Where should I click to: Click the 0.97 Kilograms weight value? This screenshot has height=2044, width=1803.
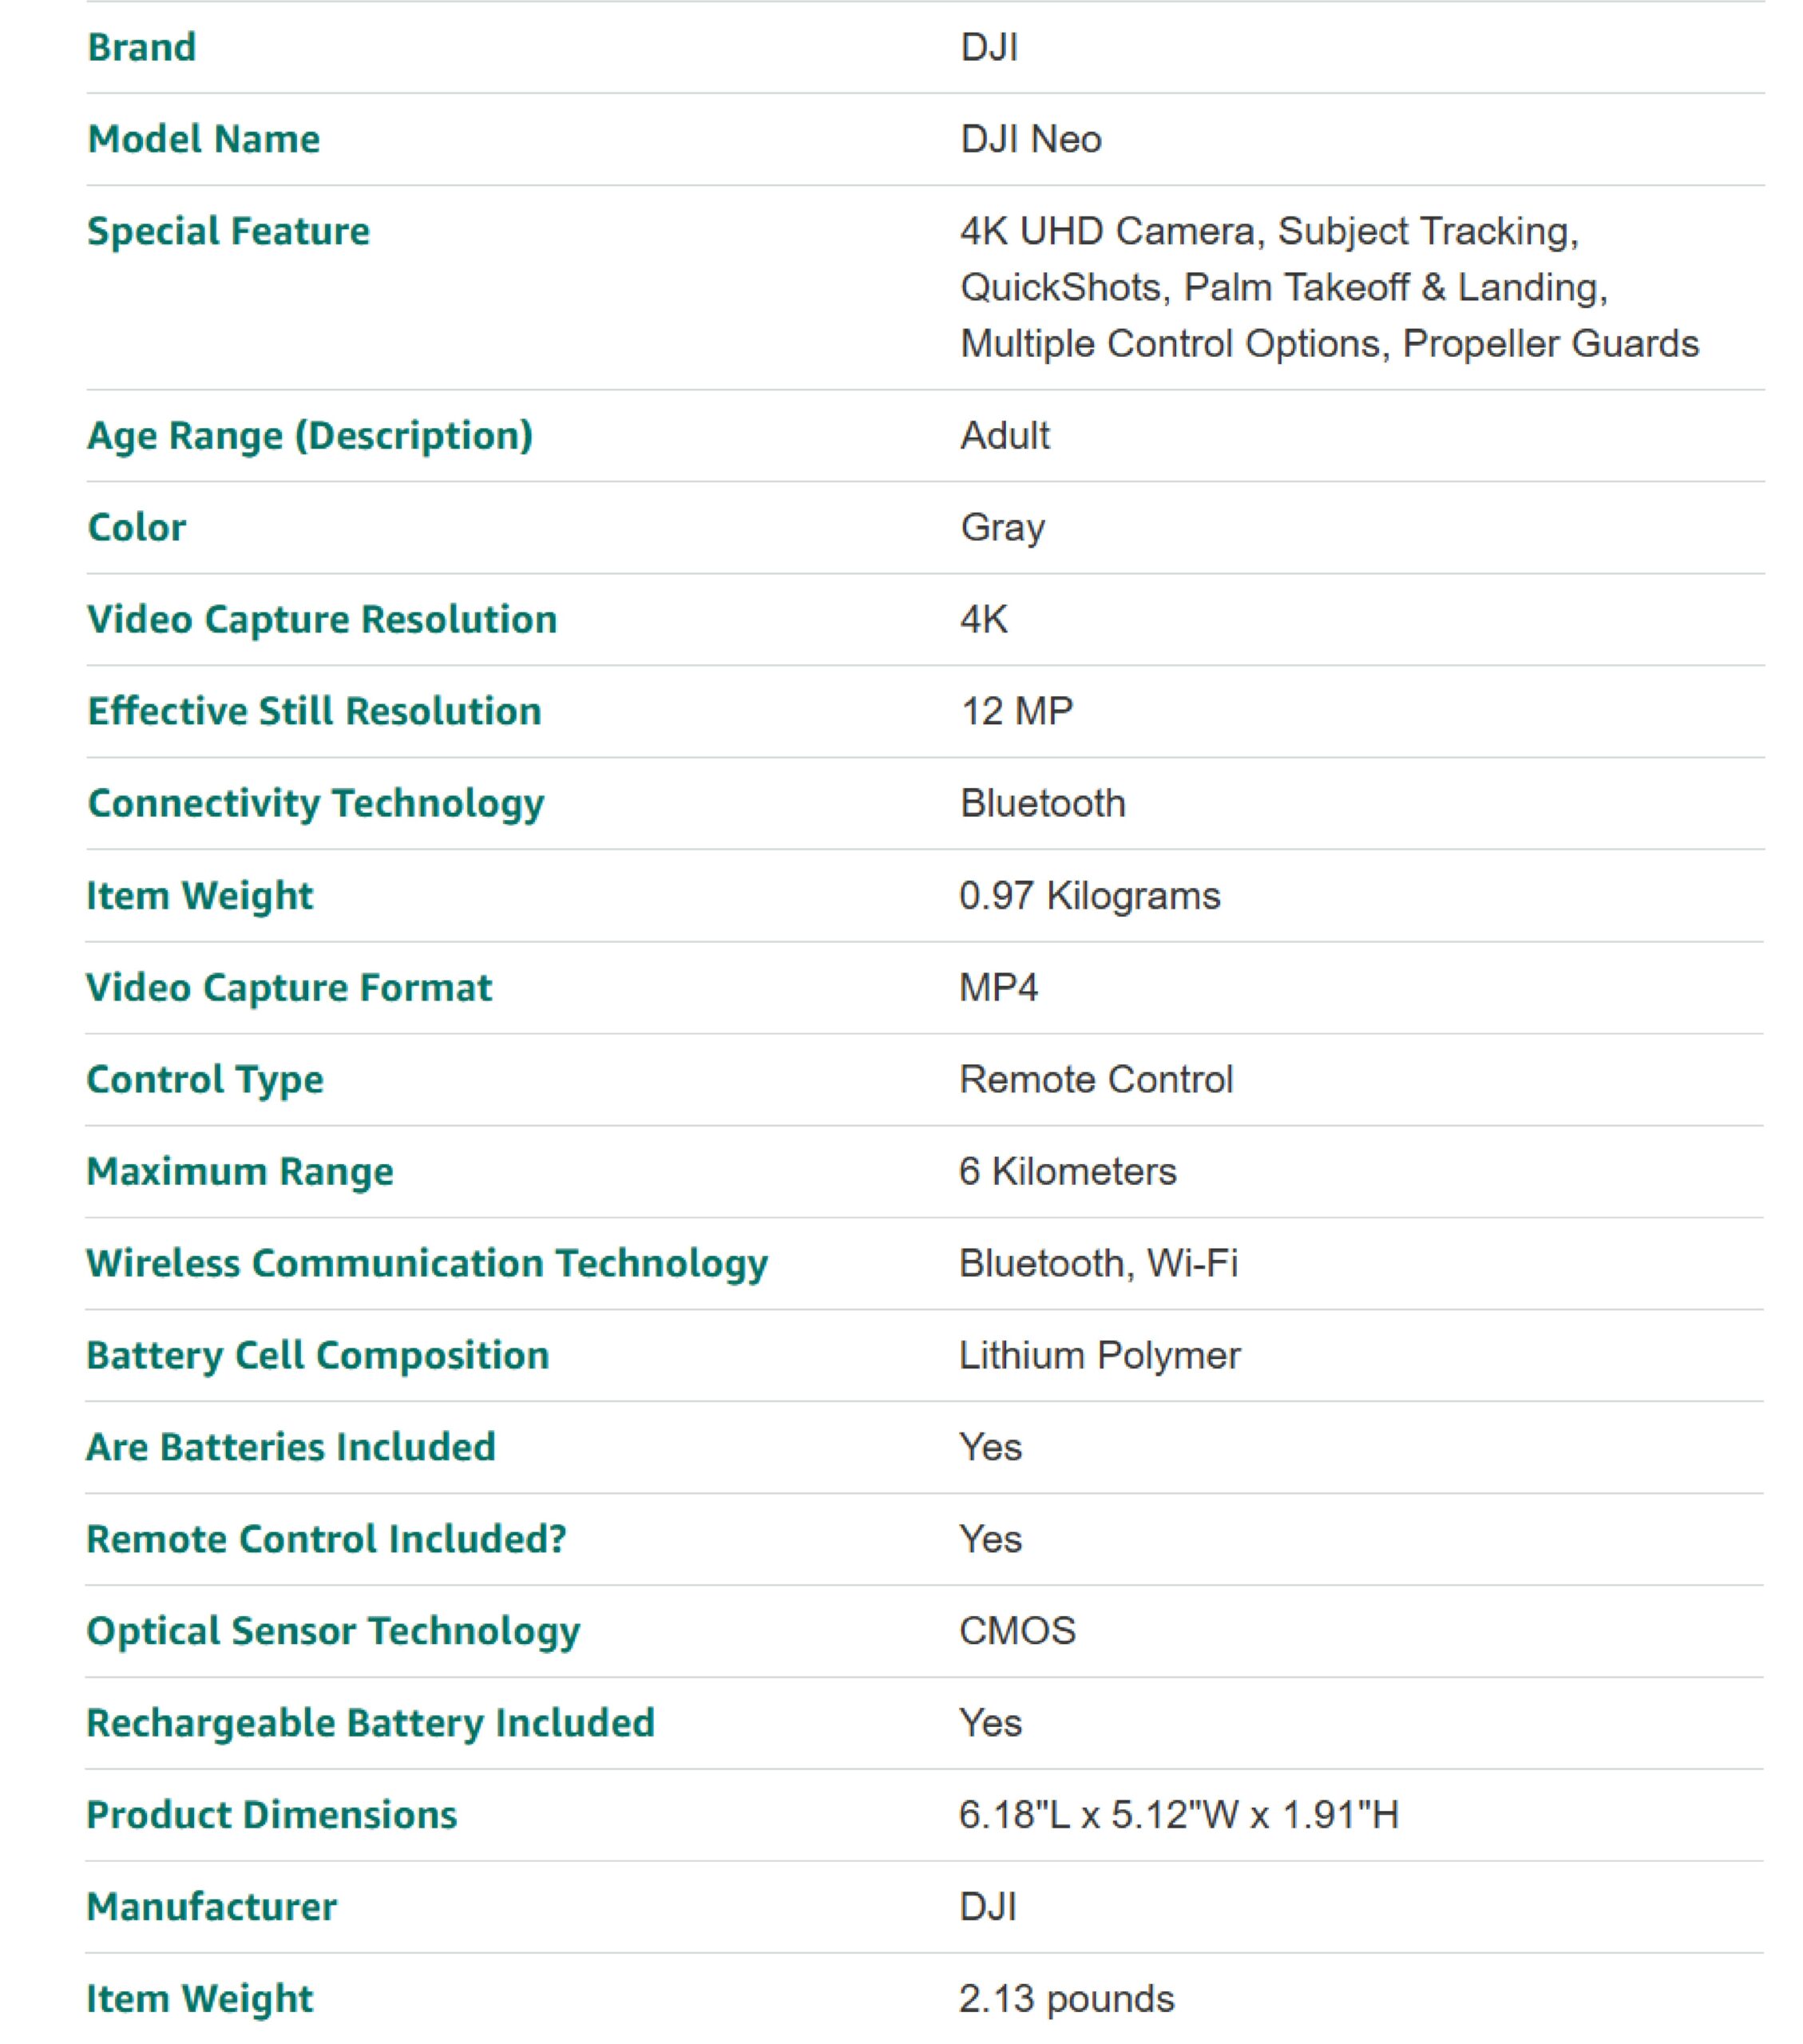pyautogui.click(x=1089, y=896)
